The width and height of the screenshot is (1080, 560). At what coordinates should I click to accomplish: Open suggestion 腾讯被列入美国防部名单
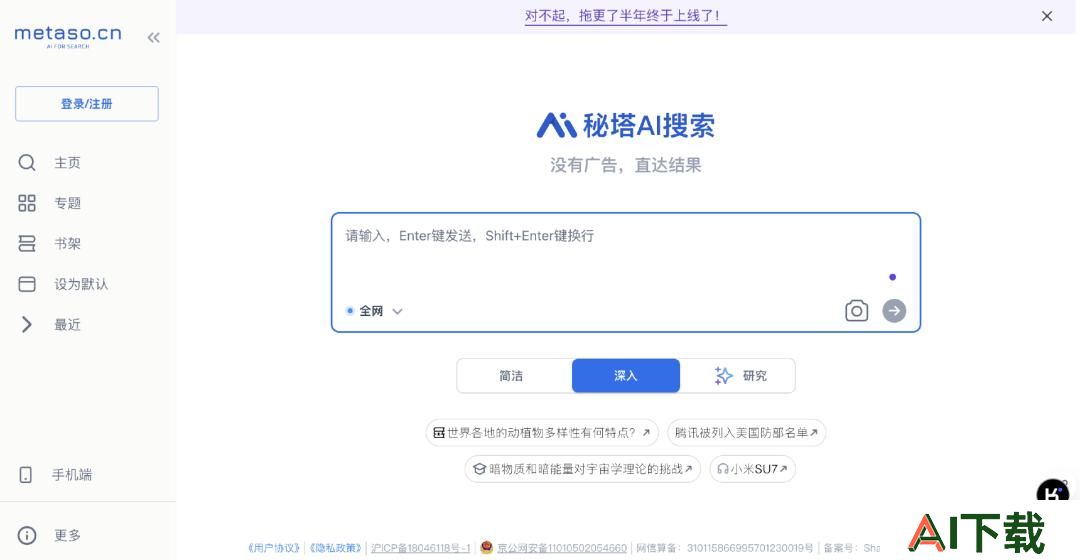746,433
